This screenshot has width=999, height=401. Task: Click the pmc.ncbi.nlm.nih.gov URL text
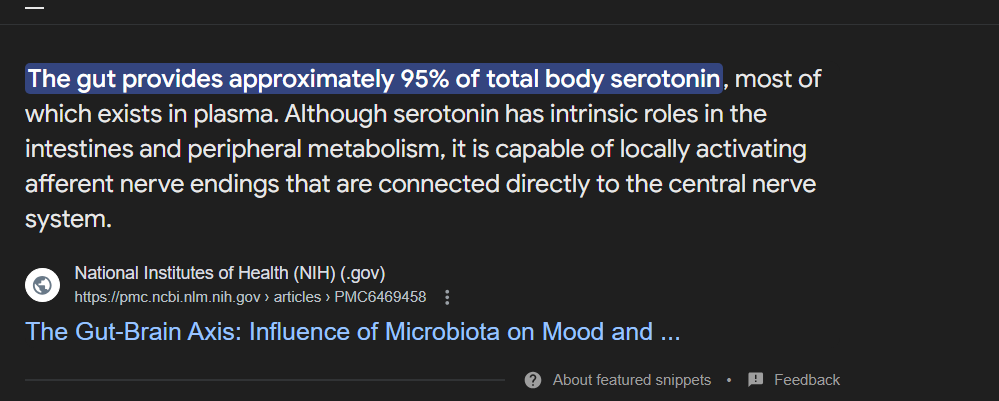(x=168, y=297)
